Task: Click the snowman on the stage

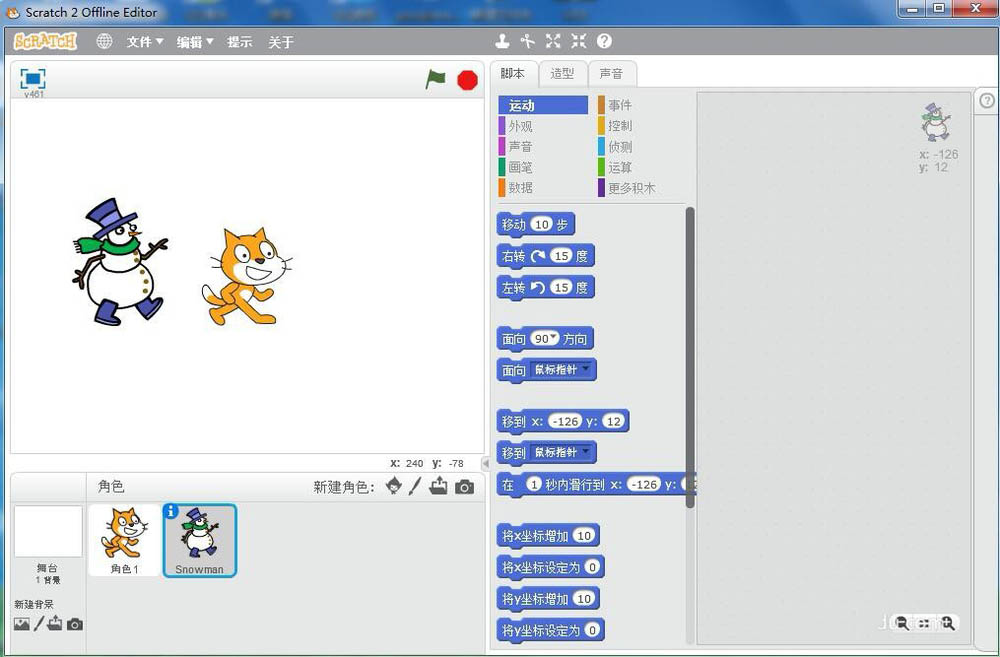Action: point(120,262)
